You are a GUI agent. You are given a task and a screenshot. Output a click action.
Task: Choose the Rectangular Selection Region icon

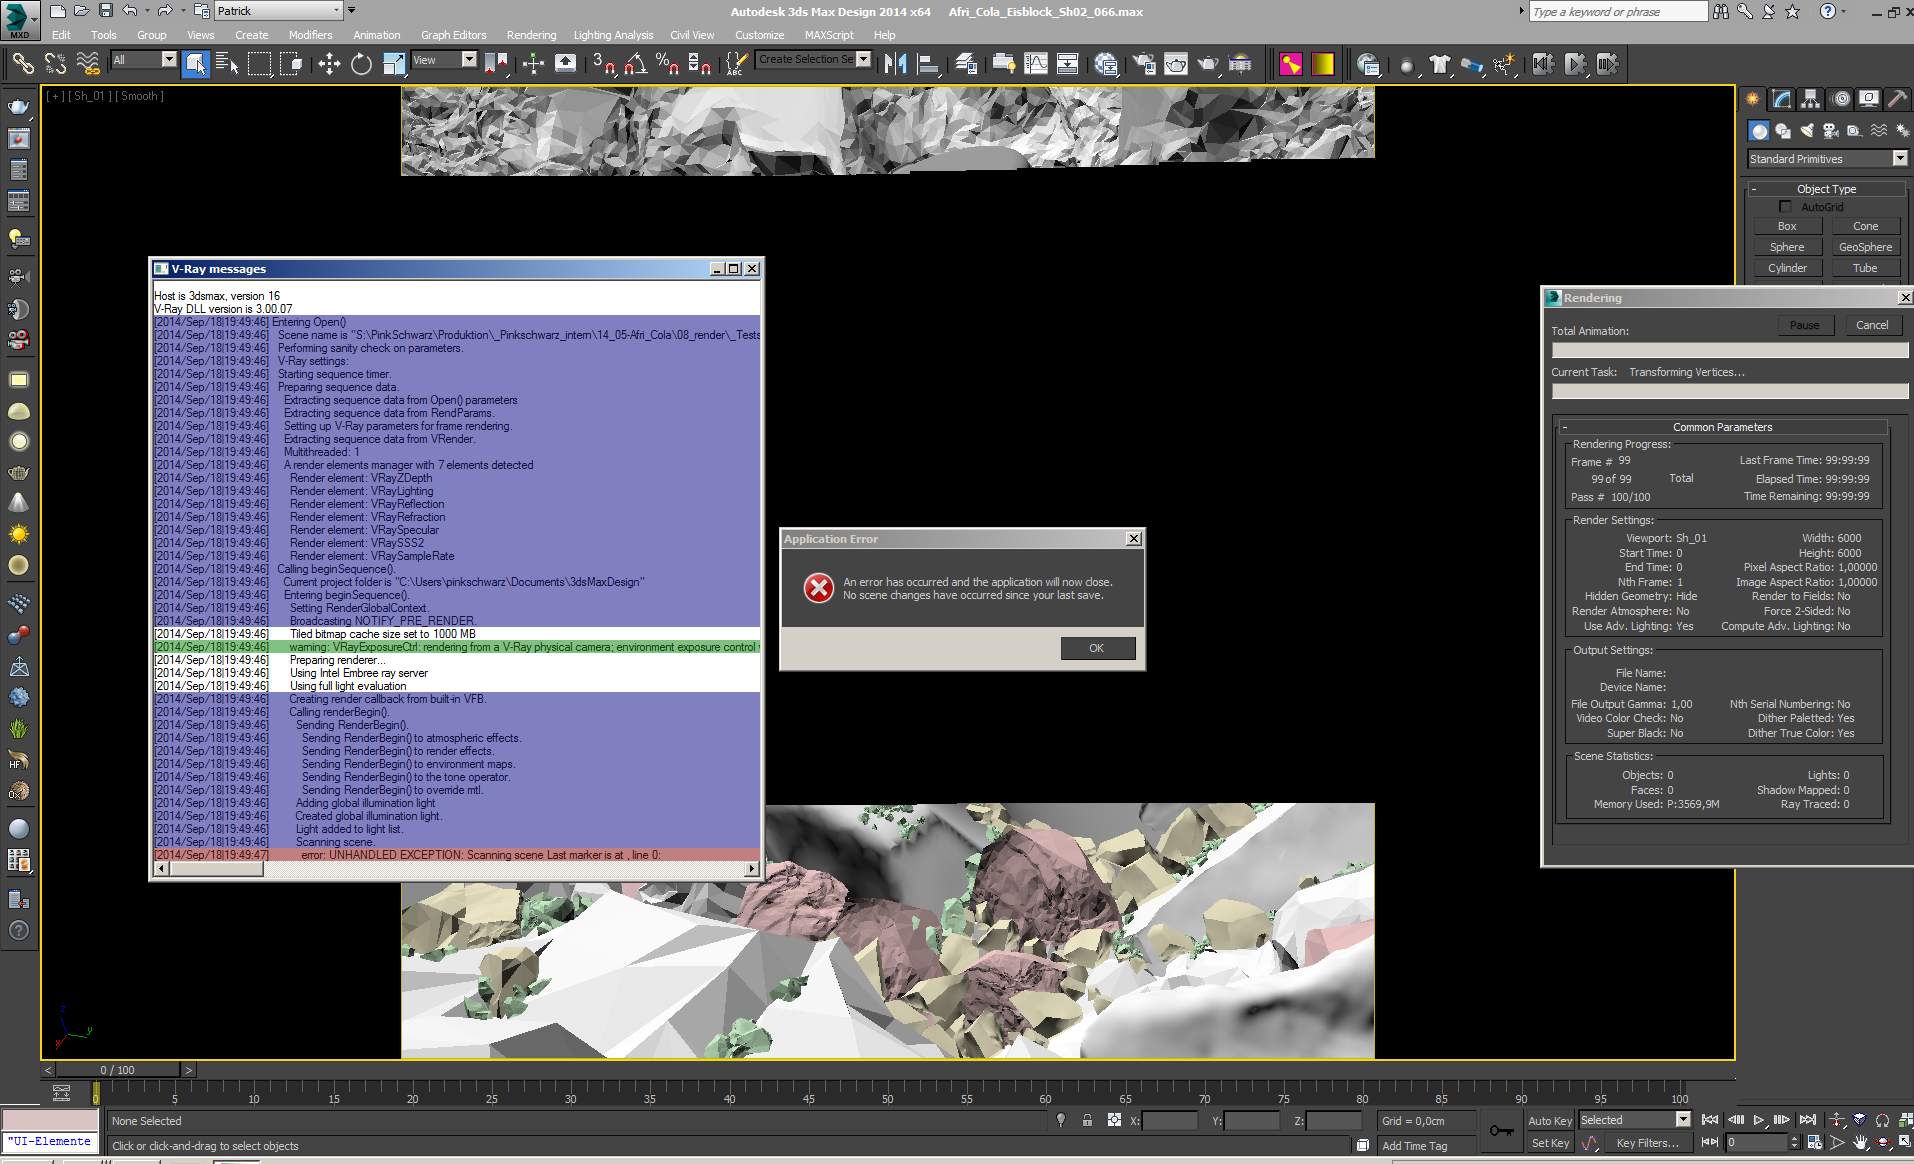pyautogui.click(x=259, y=64)
